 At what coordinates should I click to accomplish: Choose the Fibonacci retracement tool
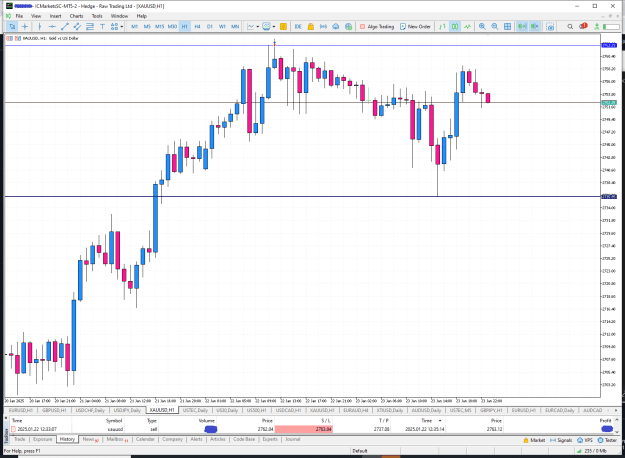(x=90, y=27)
